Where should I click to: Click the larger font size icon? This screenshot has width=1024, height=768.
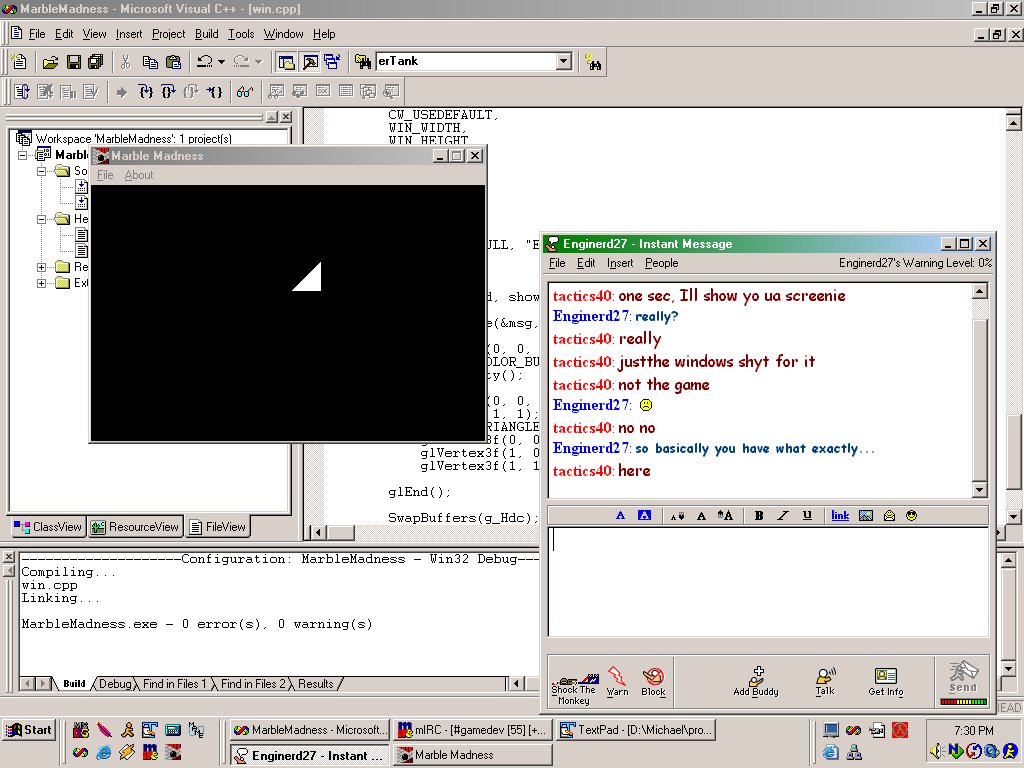(x=725, y=516)
